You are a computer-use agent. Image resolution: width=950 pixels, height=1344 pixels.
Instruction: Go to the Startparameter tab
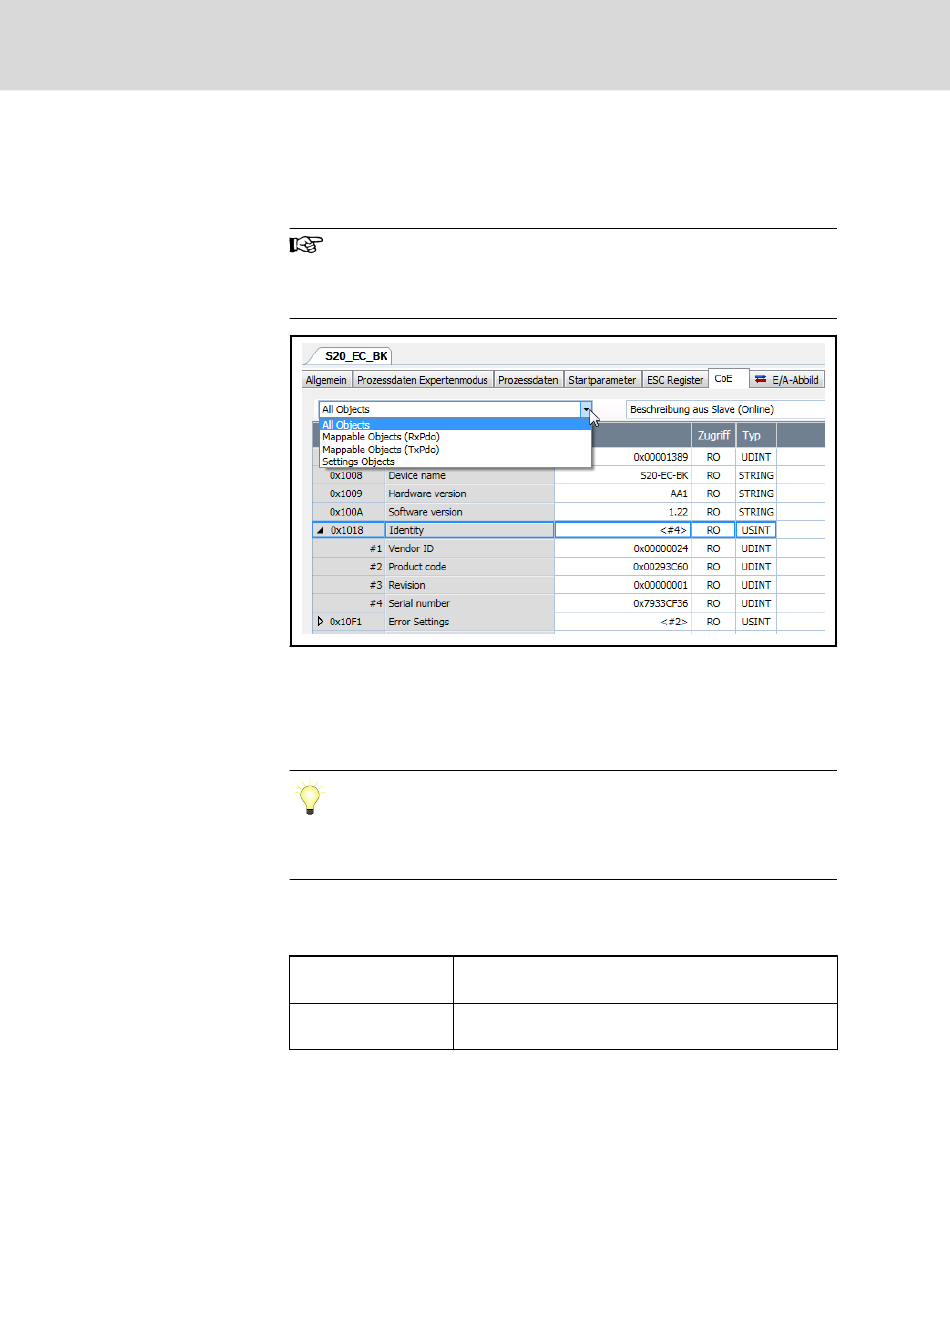pos(602,380)
